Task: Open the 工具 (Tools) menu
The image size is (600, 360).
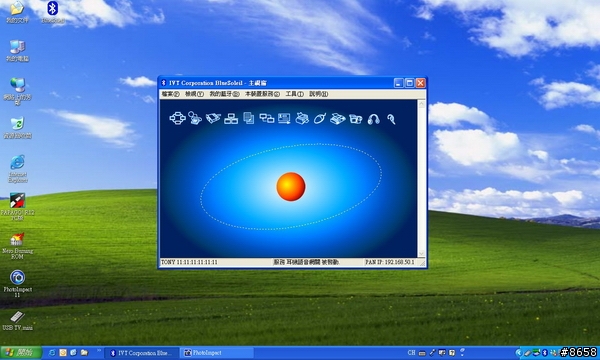Action: coord(294,94)
